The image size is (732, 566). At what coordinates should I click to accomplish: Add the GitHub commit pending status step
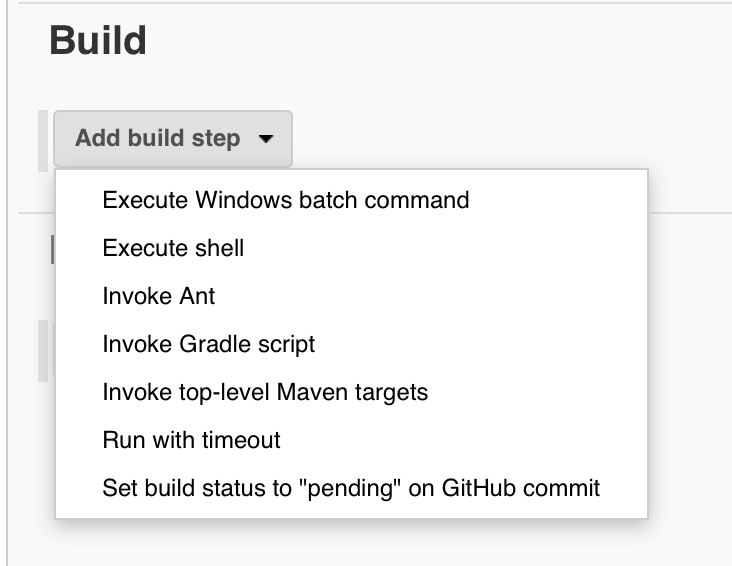point(351,488)
